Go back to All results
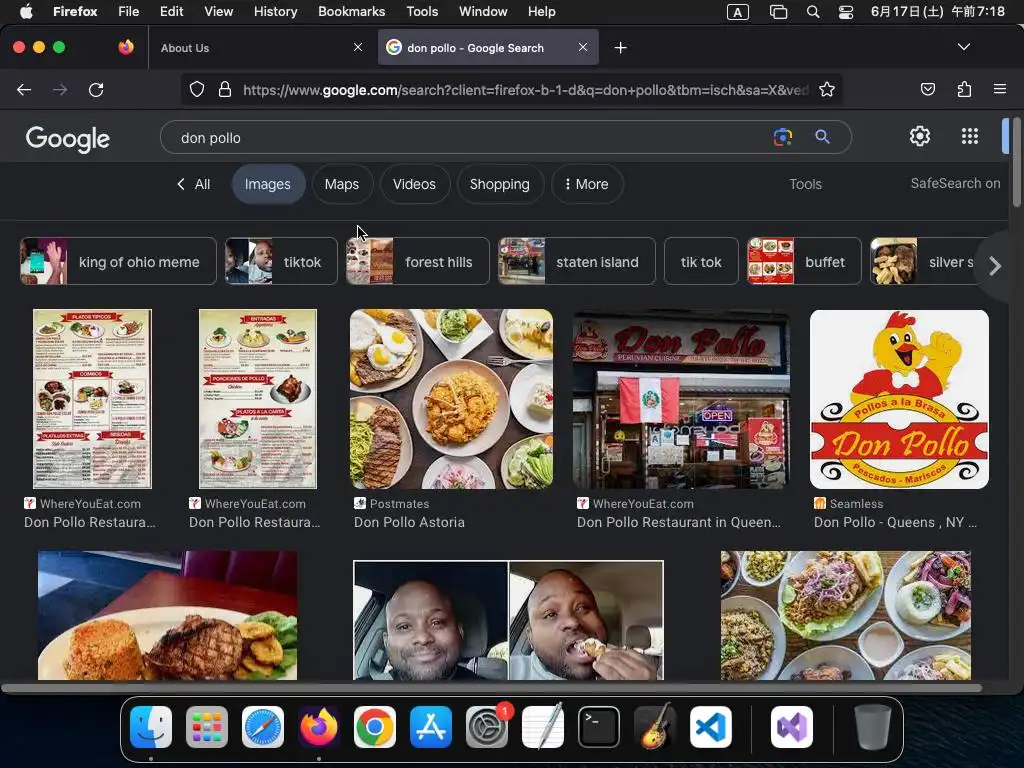 click(x=193, y=184)
